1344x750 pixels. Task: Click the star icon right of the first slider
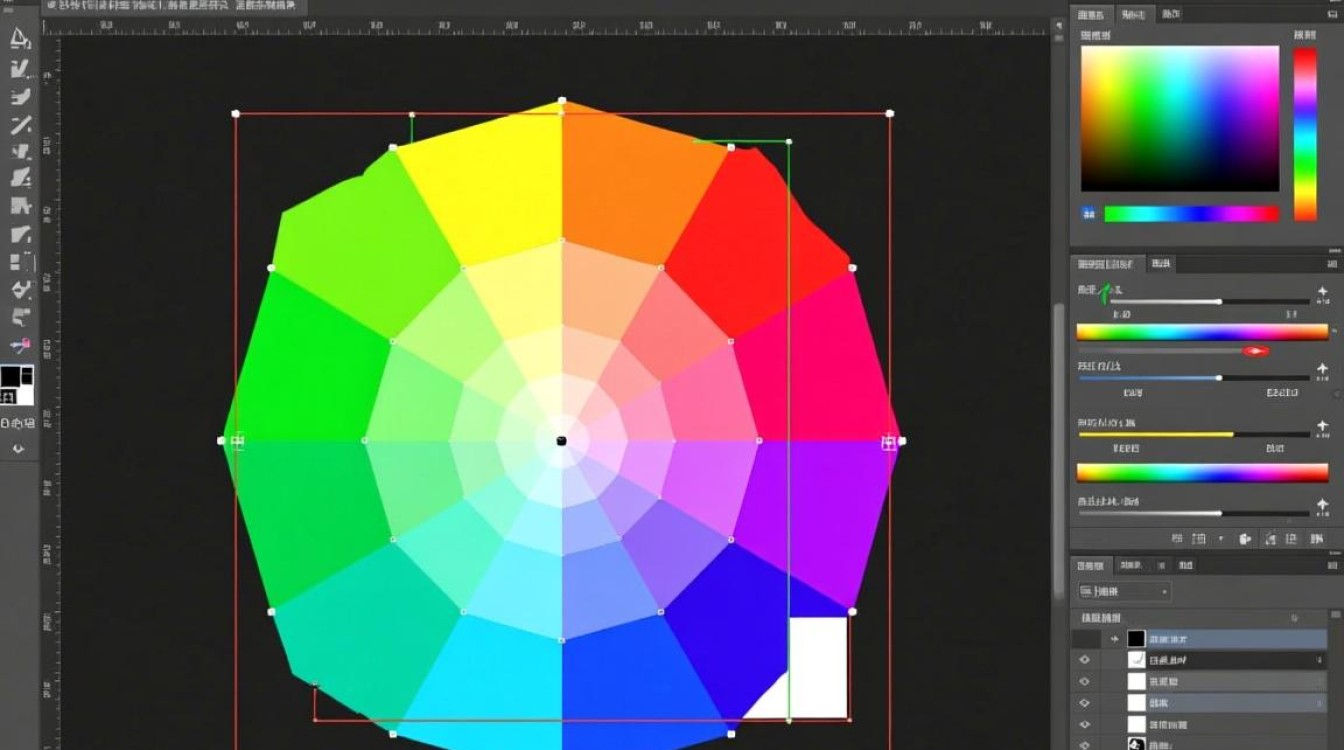pos(1322,294)
